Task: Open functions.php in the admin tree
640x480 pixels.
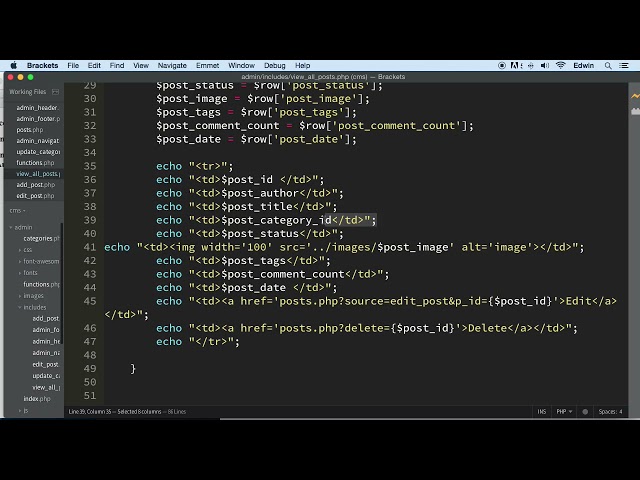Action: tap(41, 284)
